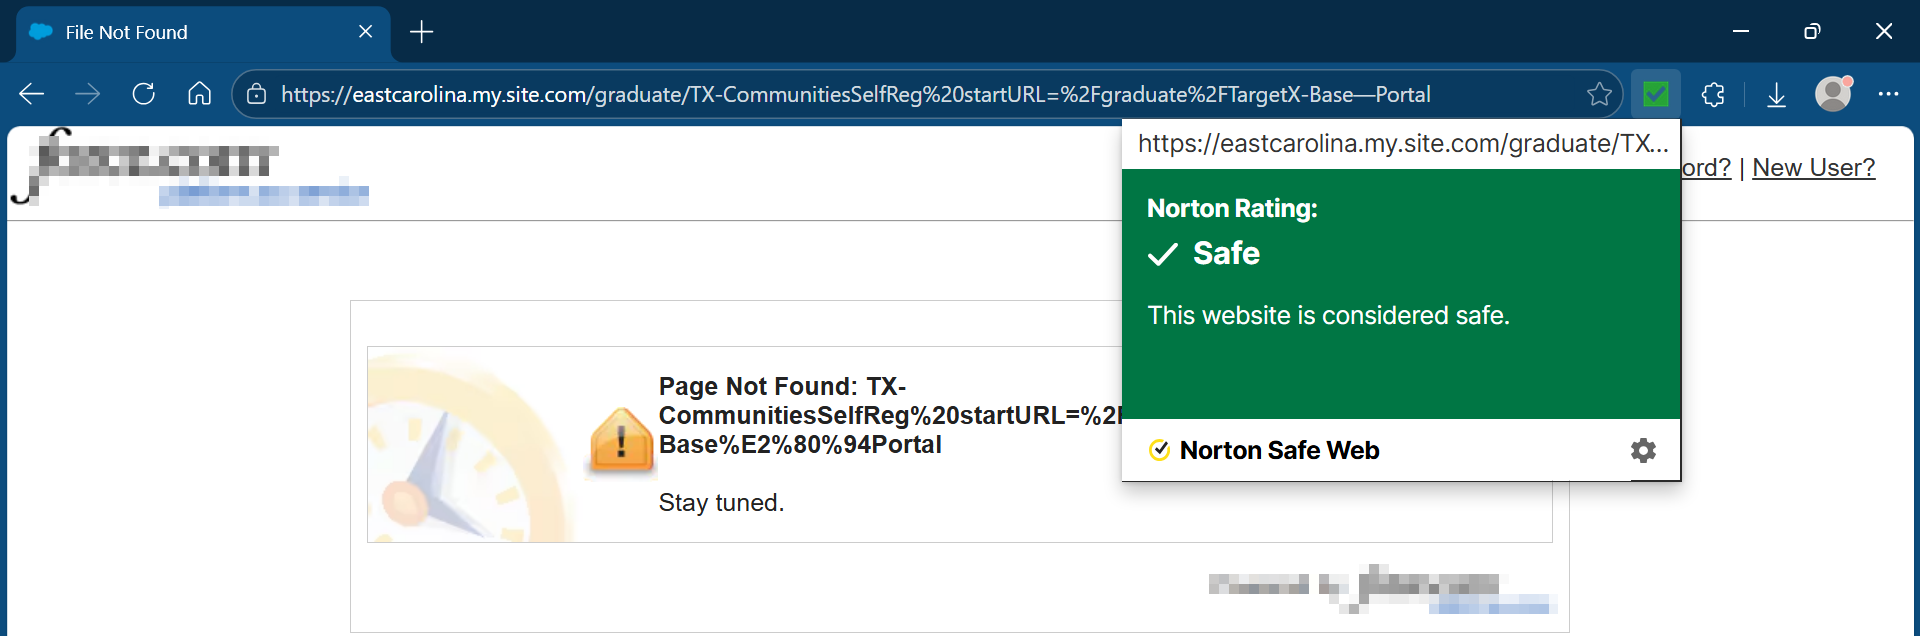The height and width of the screenshot is (636, 1920).
Task: Refresh the current page
Action: coord(144,94)
